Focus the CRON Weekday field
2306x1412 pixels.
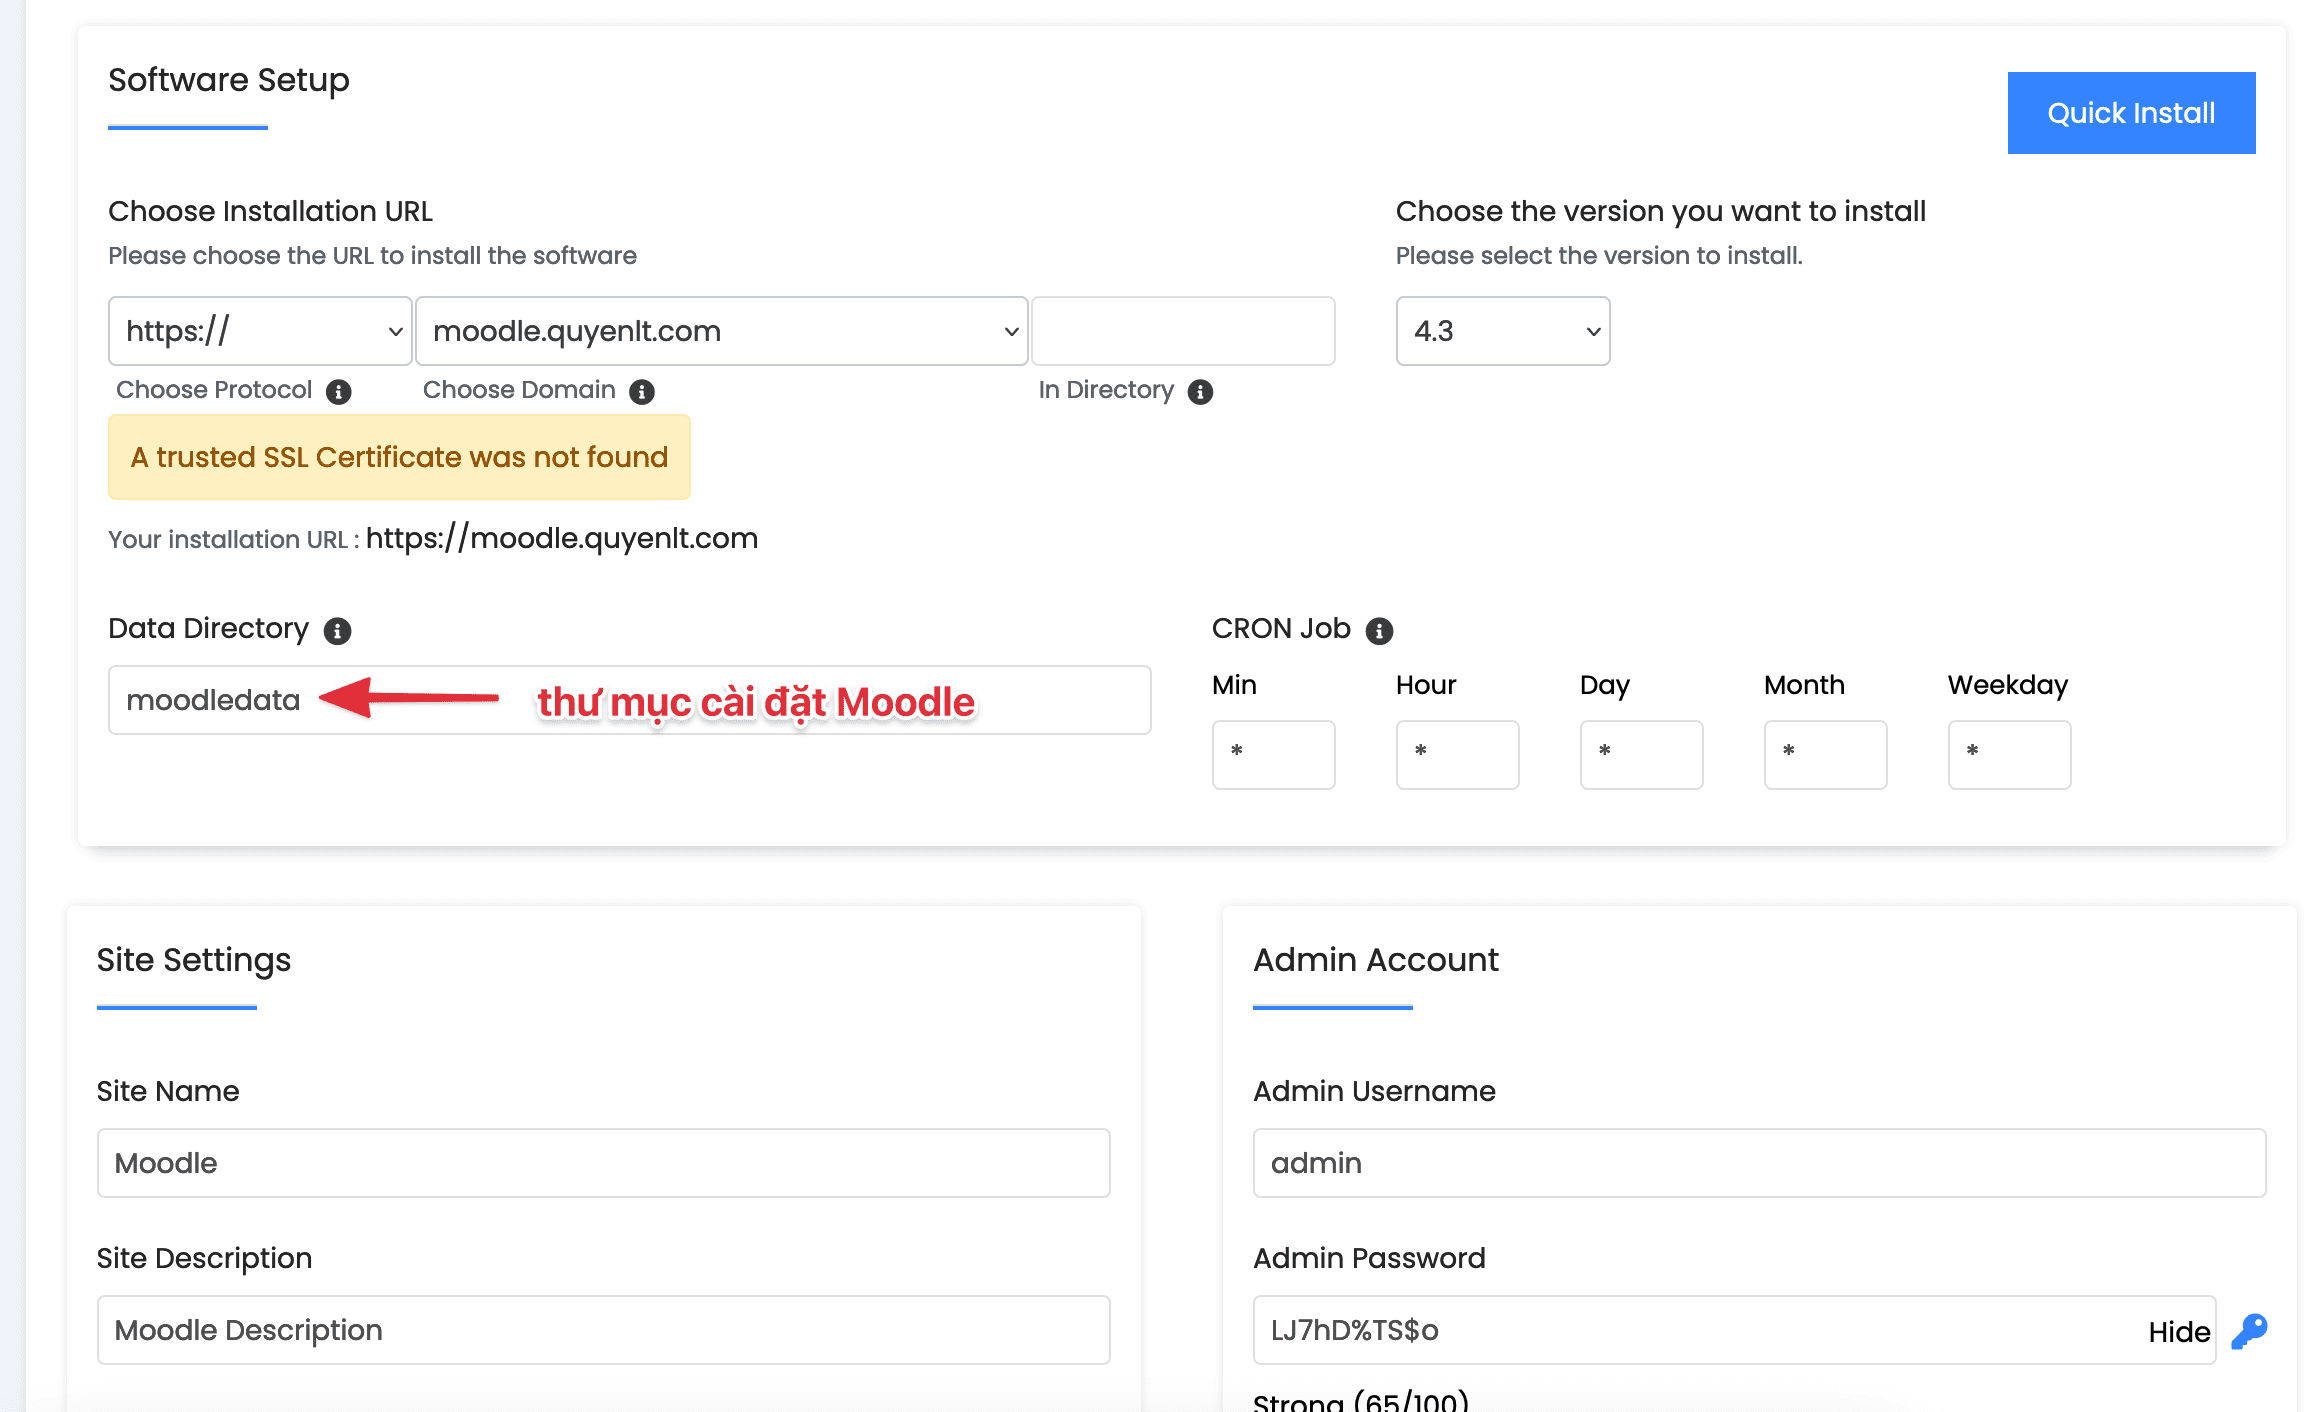(x=2009, y=754)
